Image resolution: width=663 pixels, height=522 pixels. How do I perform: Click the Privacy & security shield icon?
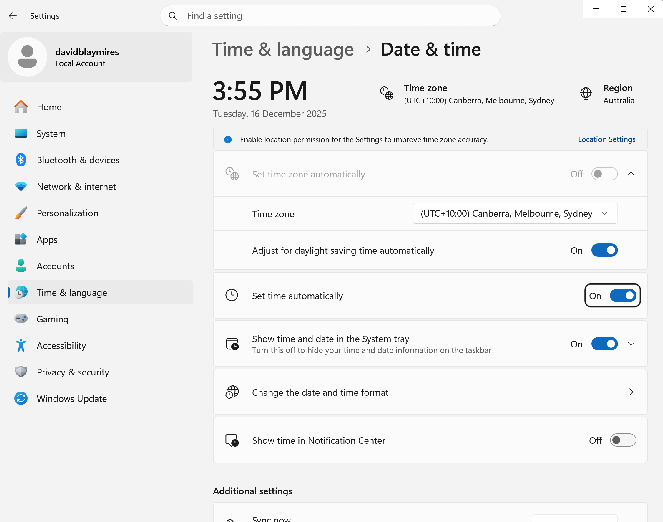click(x=21, y=372)
